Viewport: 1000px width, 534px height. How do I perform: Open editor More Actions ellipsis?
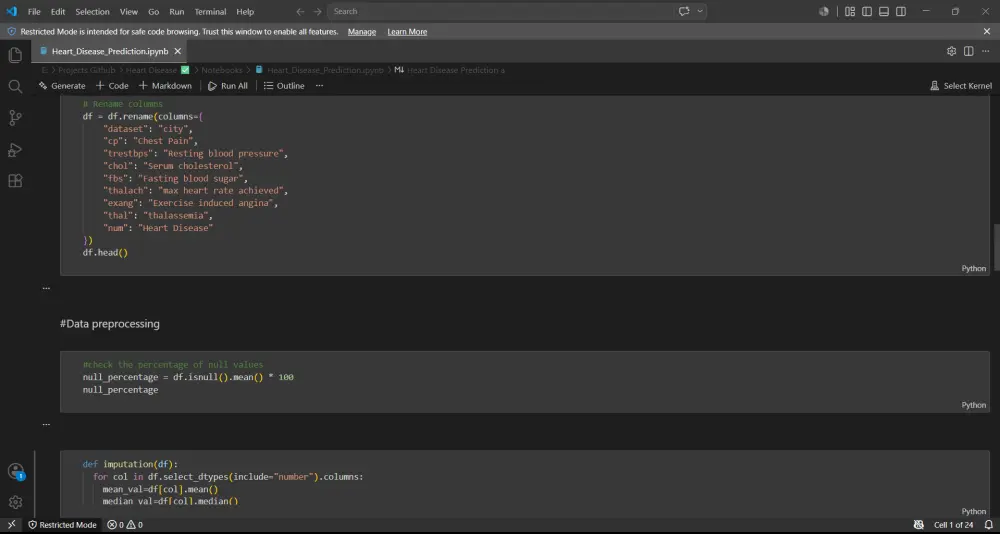click(986, 51)
